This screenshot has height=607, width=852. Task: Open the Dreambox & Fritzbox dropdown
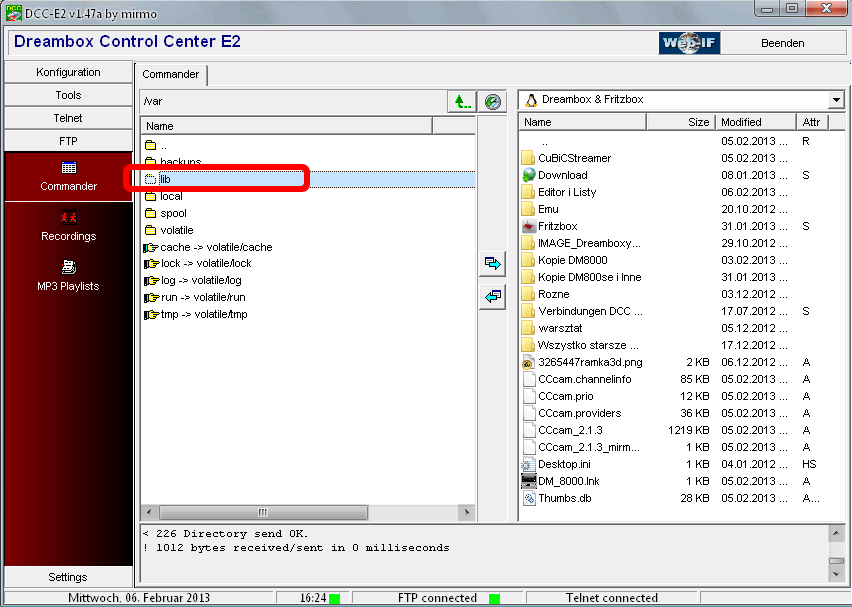coord(836,100)
